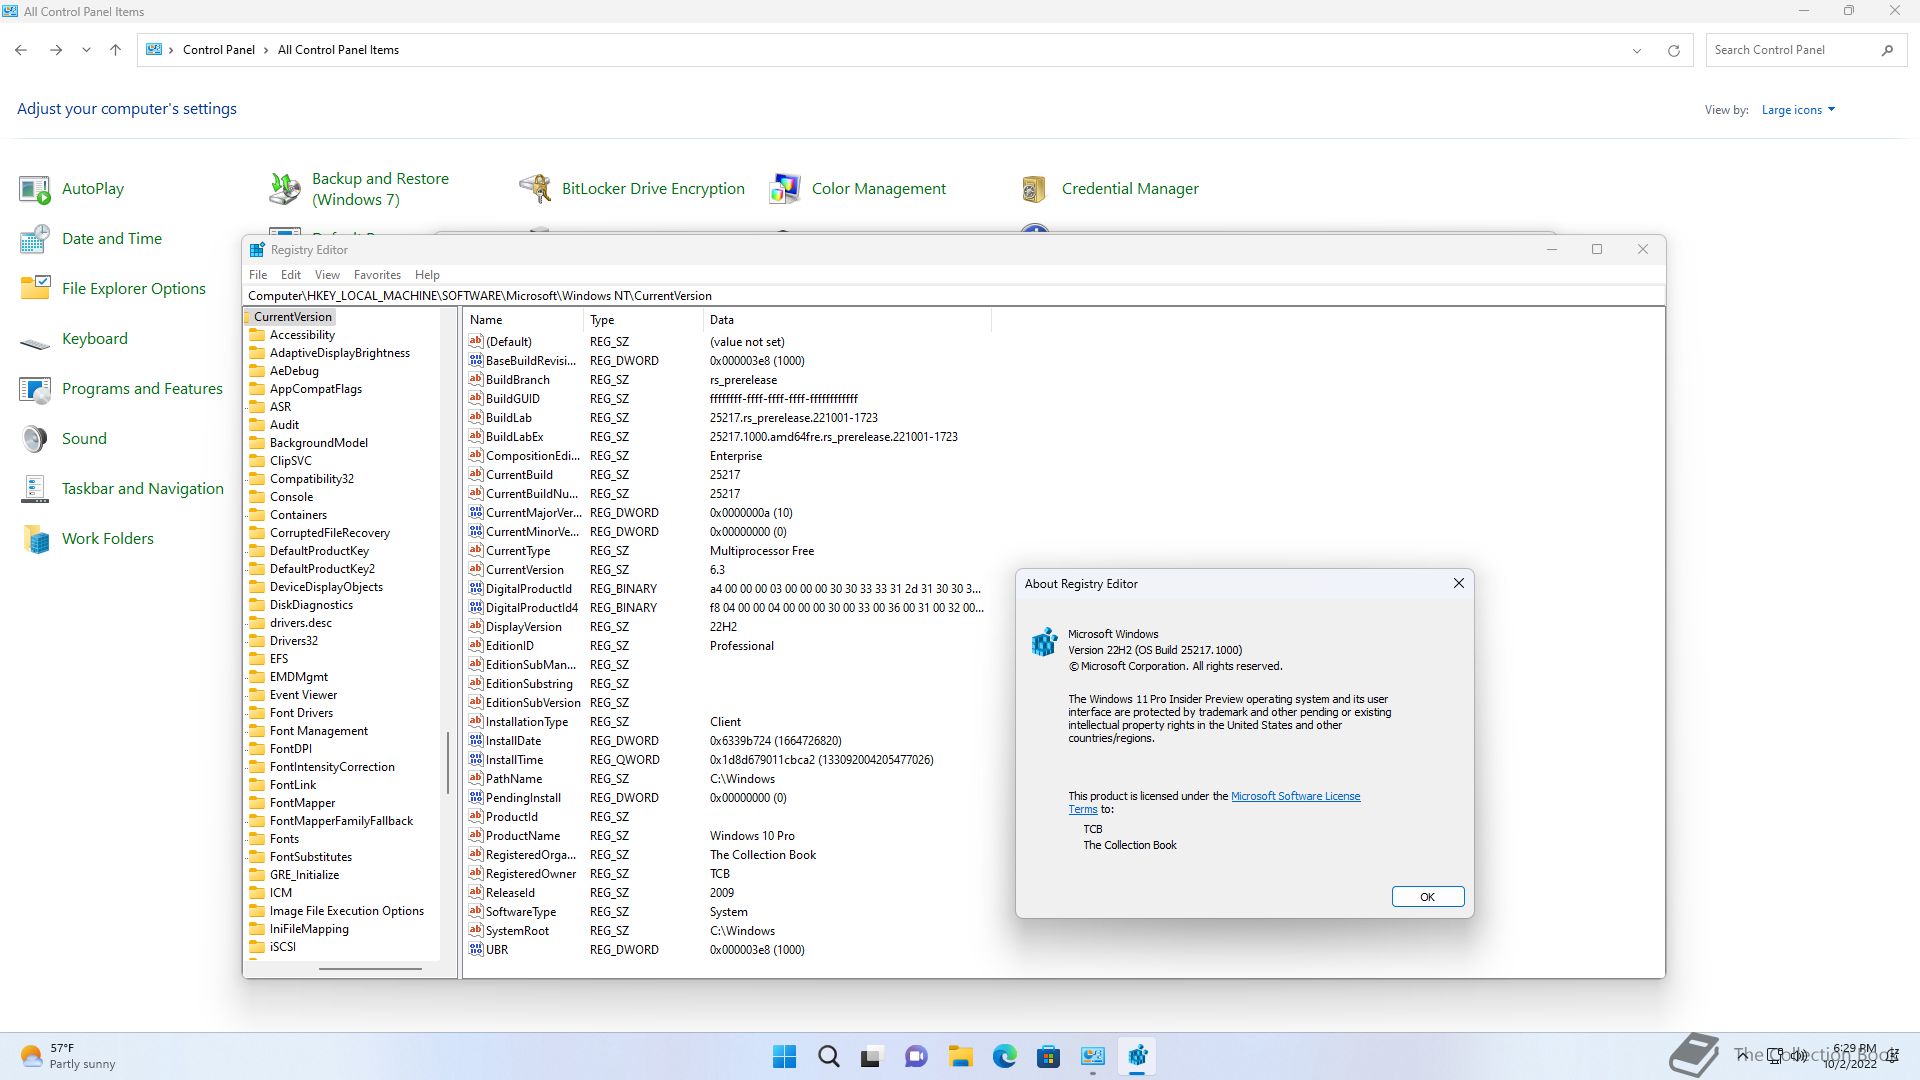Open the Help menu in Registry Editor
Screen dimensions: 1920x1080
(427, 275)
